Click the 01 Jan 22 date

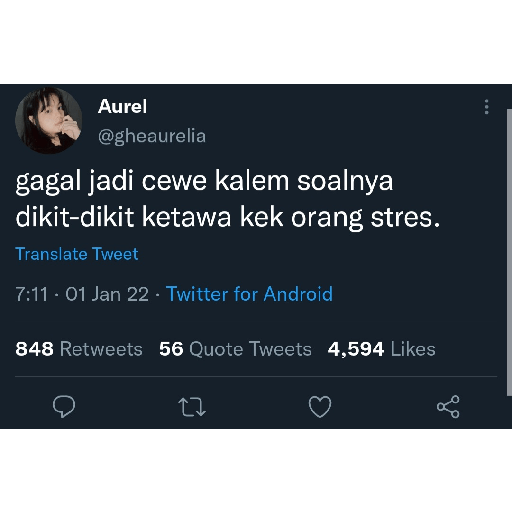click(x=107, y=294)
